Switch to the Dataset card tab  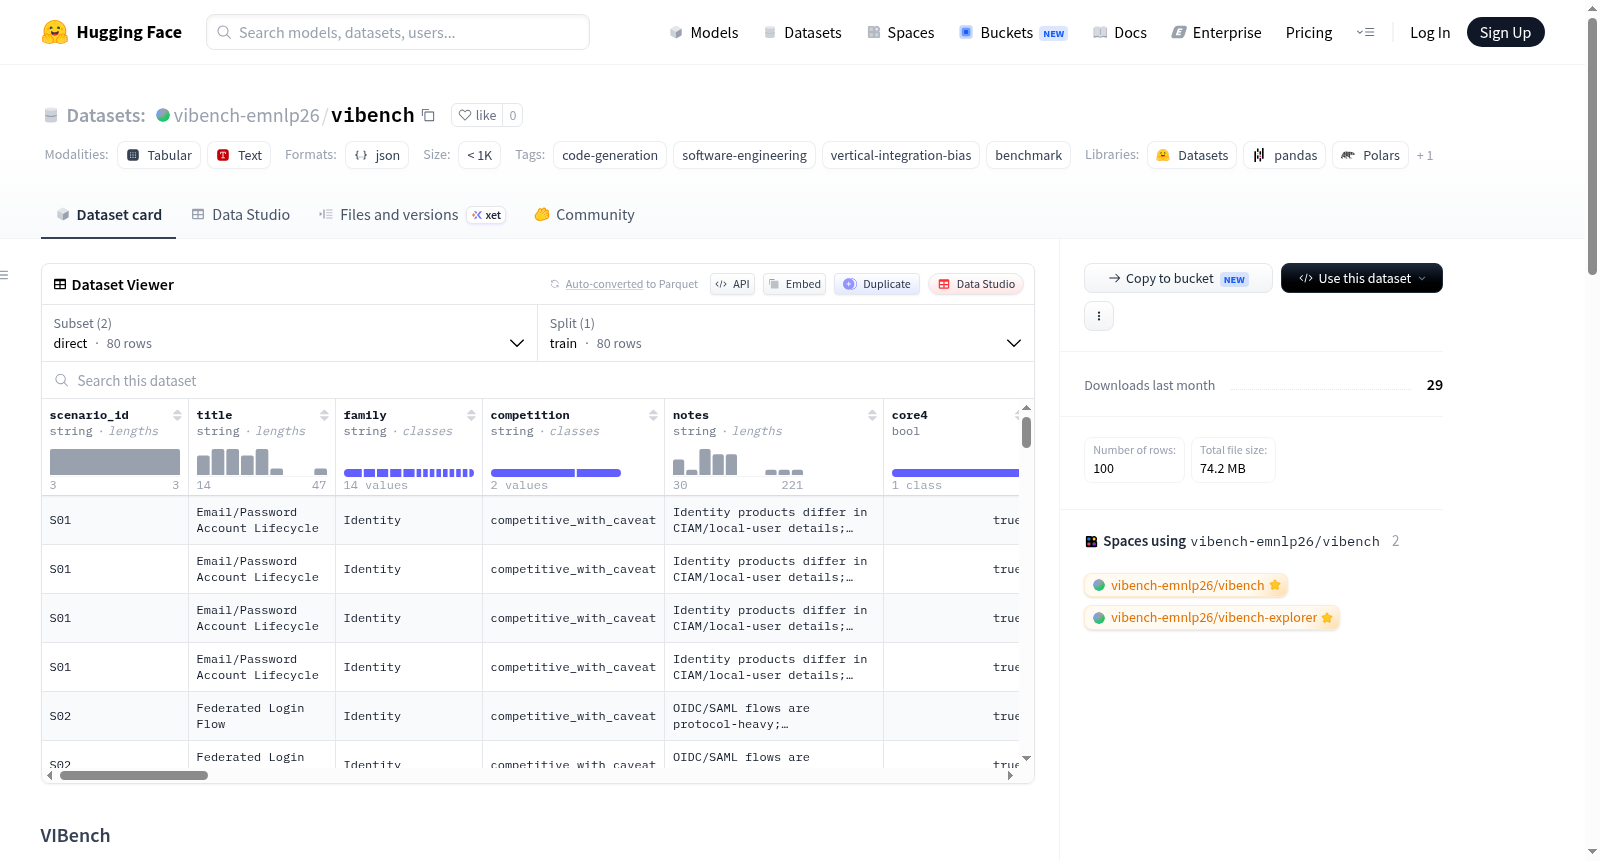pos(109,214)
